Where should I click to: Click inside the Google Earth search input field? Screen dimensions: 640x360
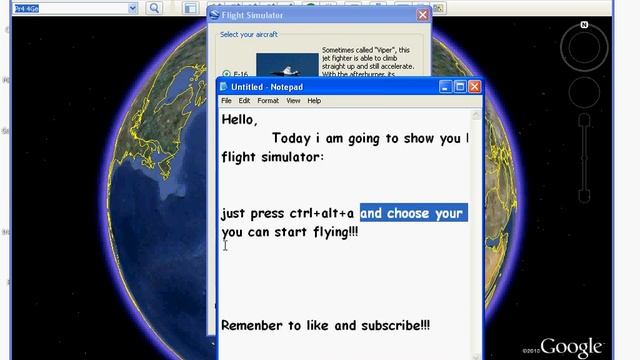[70, 8]
